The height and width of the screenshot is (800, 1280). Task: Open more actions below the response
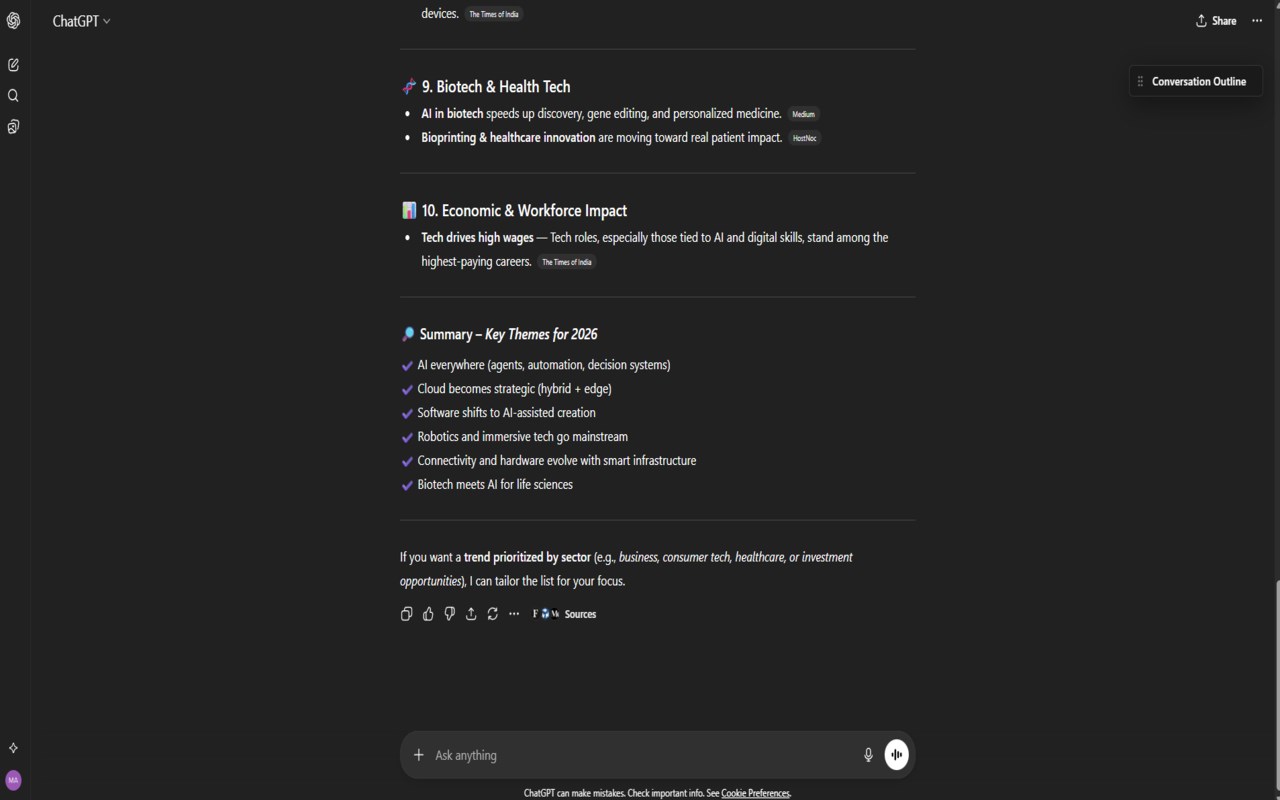point(514,614)
